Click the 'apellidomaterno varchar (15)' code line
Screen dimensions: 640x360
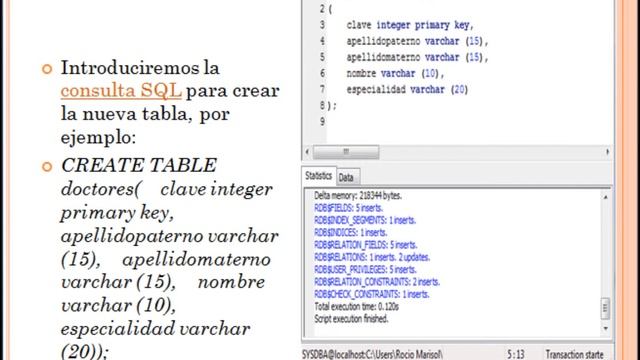(417, 57)
